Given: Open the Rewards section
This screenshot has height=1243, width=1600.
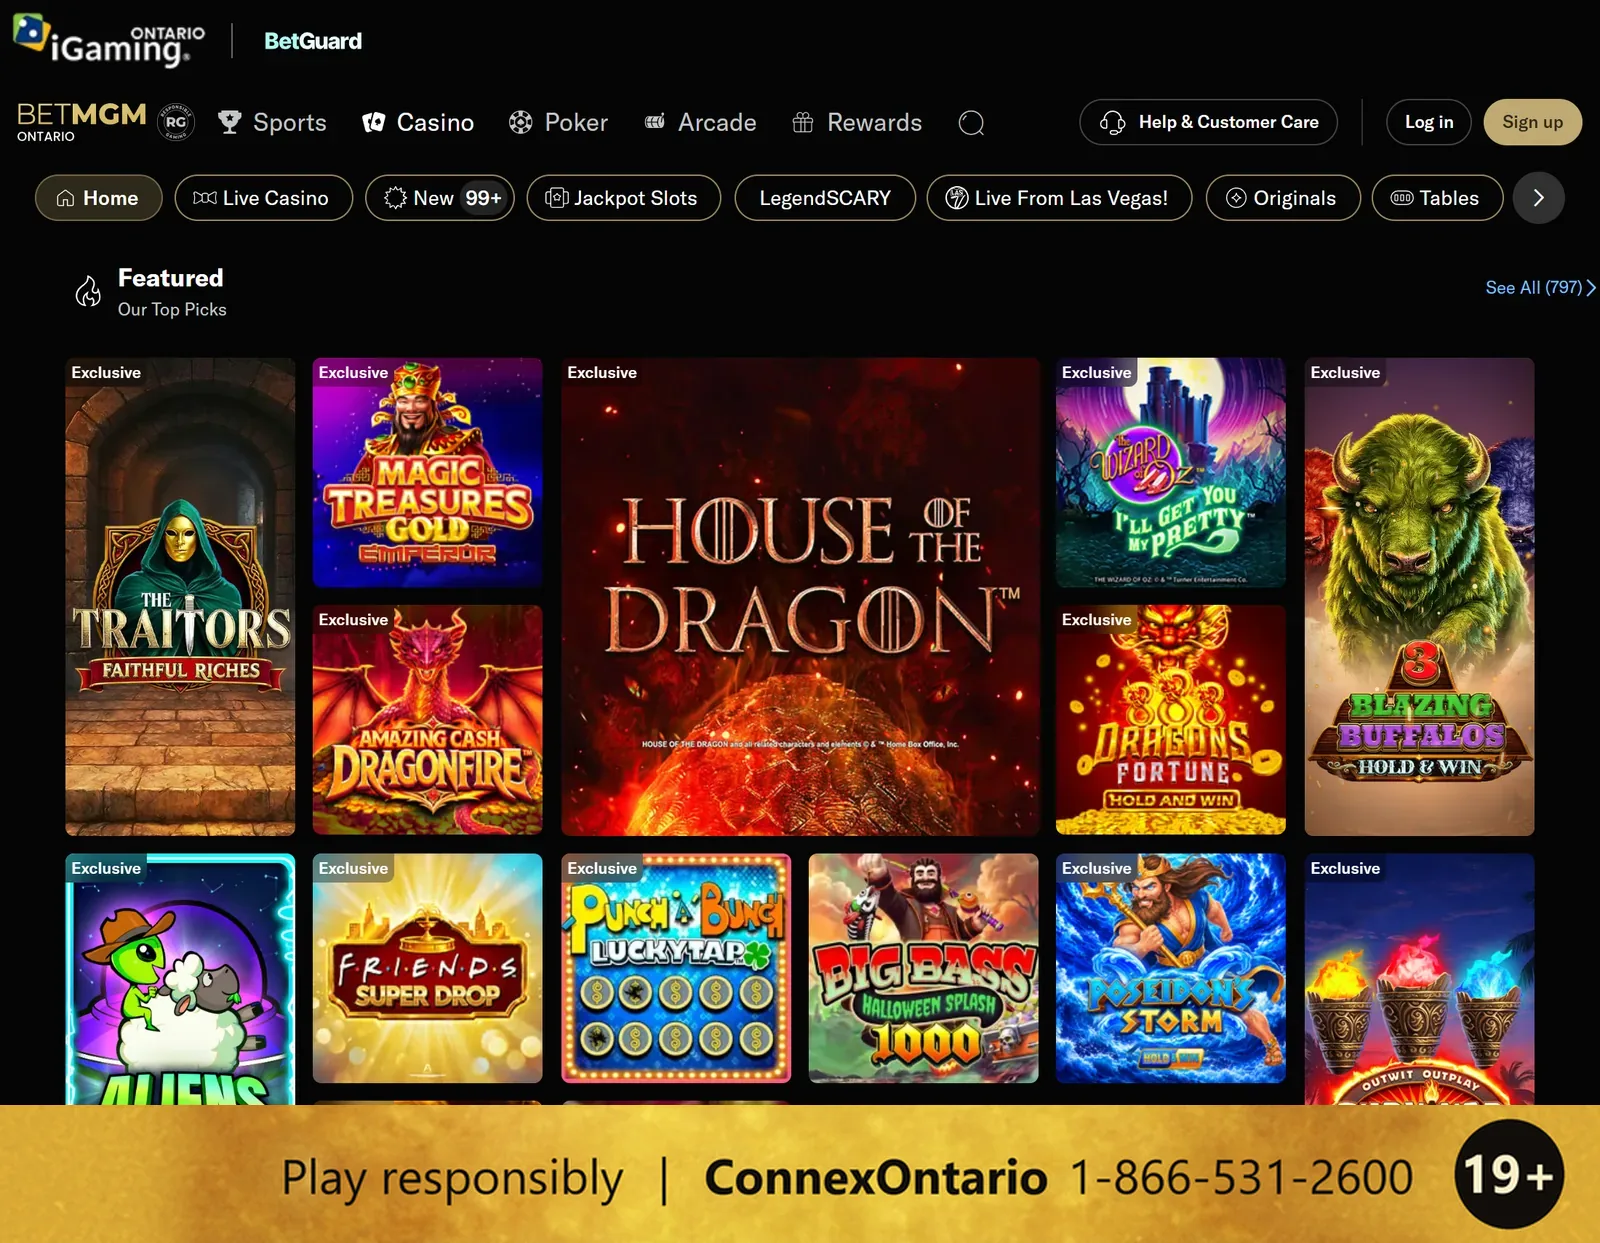Looking at the screenshot, I should click(x=857, y=122).
